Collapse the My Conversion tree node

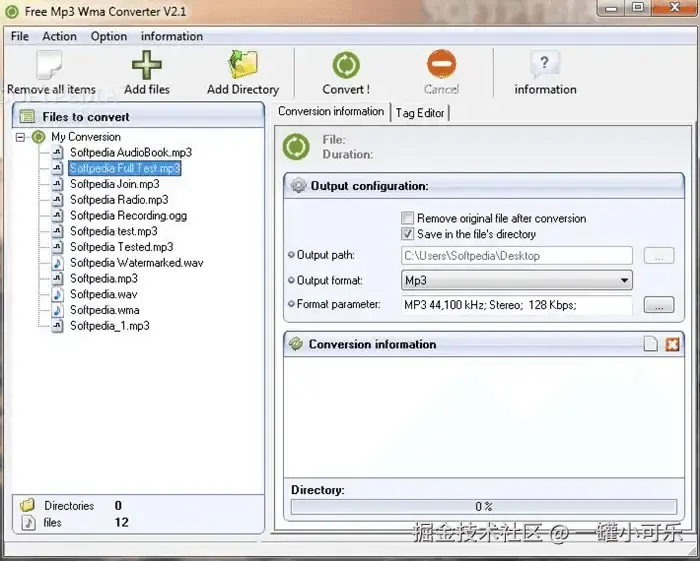(x=20, y=137)
